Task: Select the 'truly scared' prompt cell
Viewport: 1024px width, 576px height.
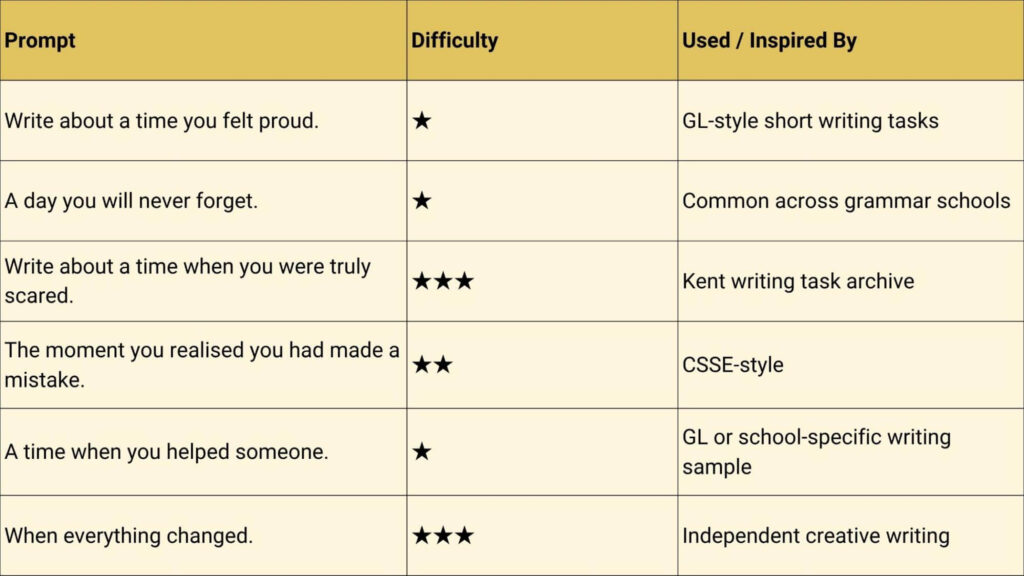Action: tap(187, 281)
